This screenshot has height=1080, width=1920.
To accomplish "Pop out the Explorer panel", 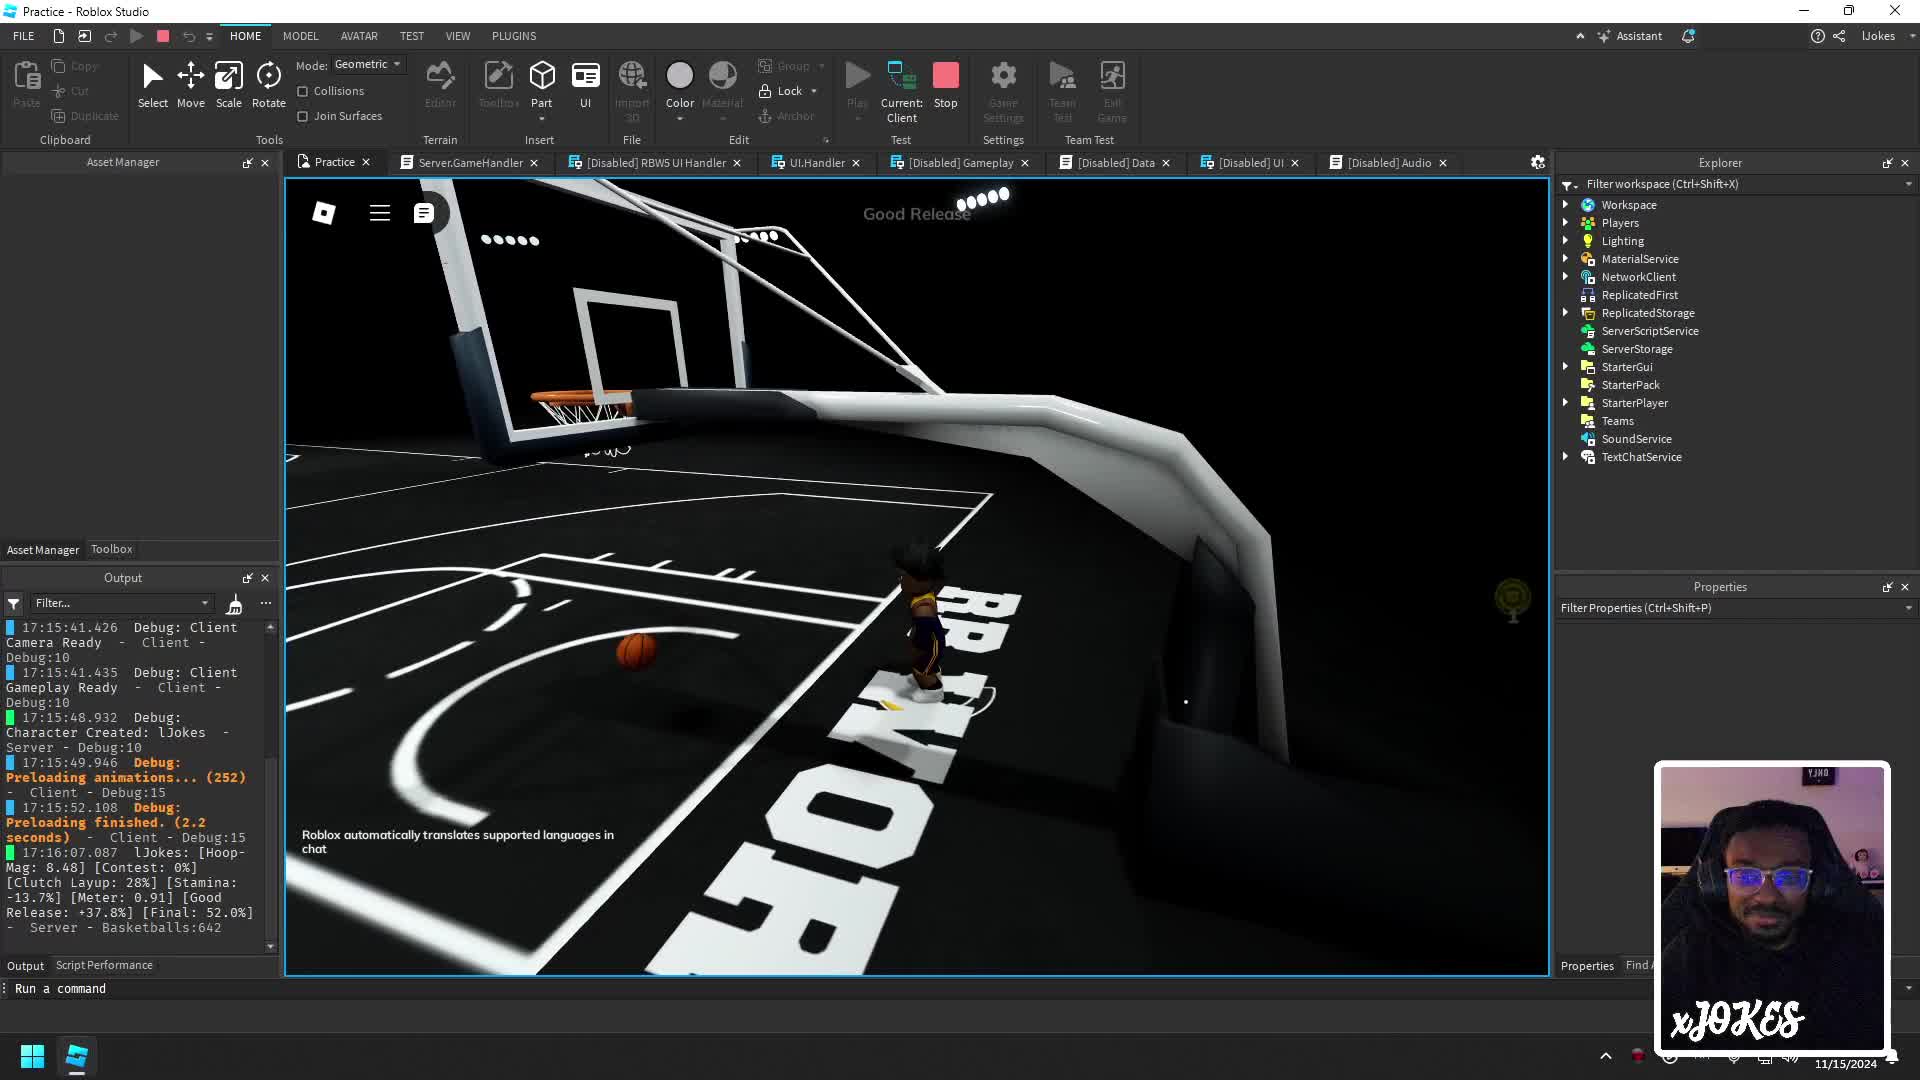I will tap(1887, 163).
